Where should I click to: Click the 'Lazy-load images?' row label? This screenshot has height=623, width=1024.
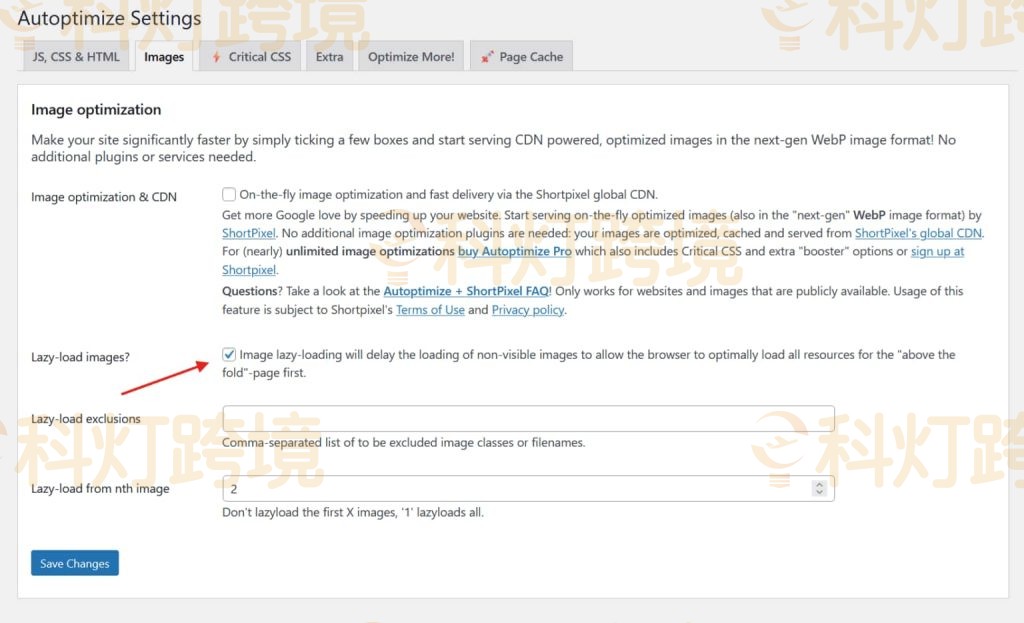point(80,357)
